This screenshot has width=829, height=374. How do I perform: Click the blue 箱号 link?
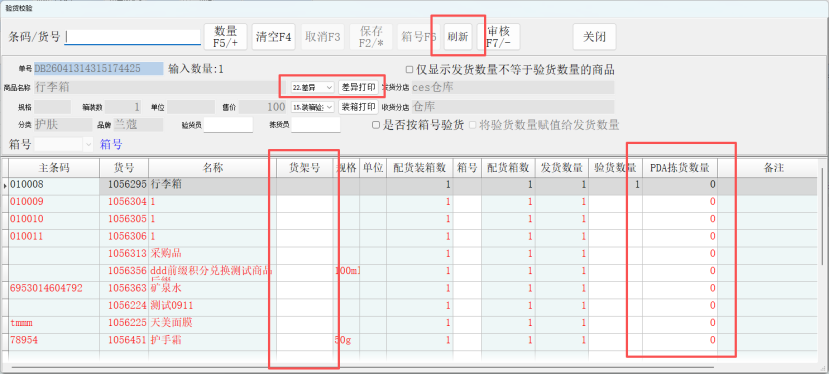tap(111, 144)
